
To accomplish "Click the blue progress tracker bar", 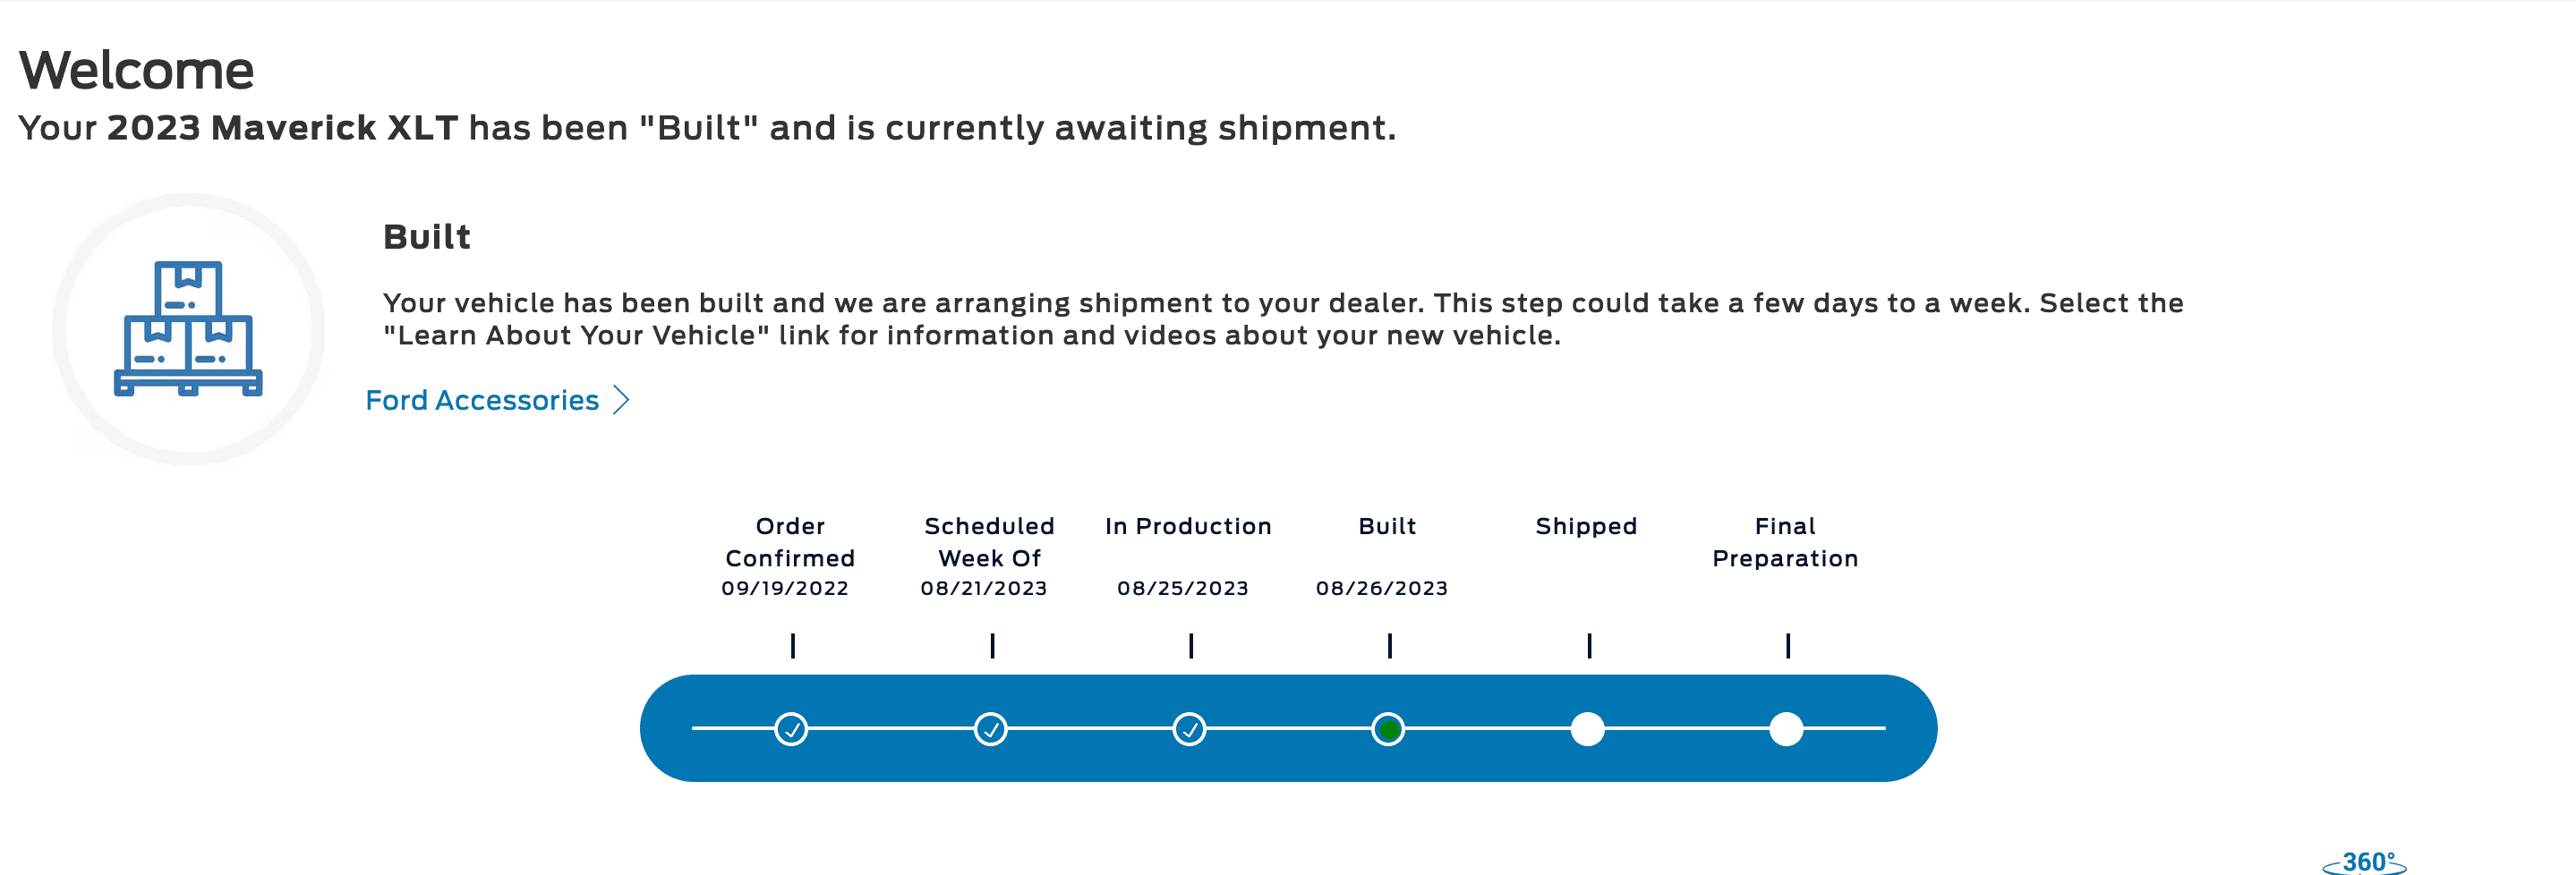I will pyautogui.click(x=1288, y=728).
